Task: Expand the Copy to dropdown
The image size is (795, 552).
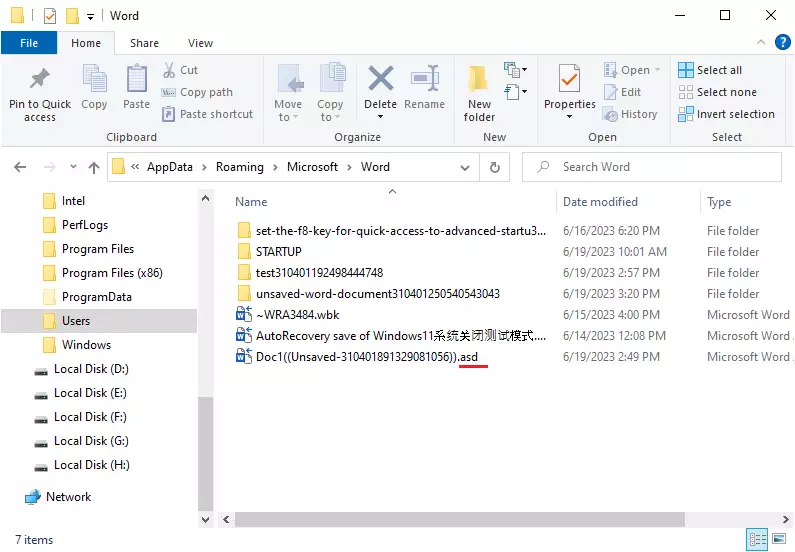Action: 330,117
